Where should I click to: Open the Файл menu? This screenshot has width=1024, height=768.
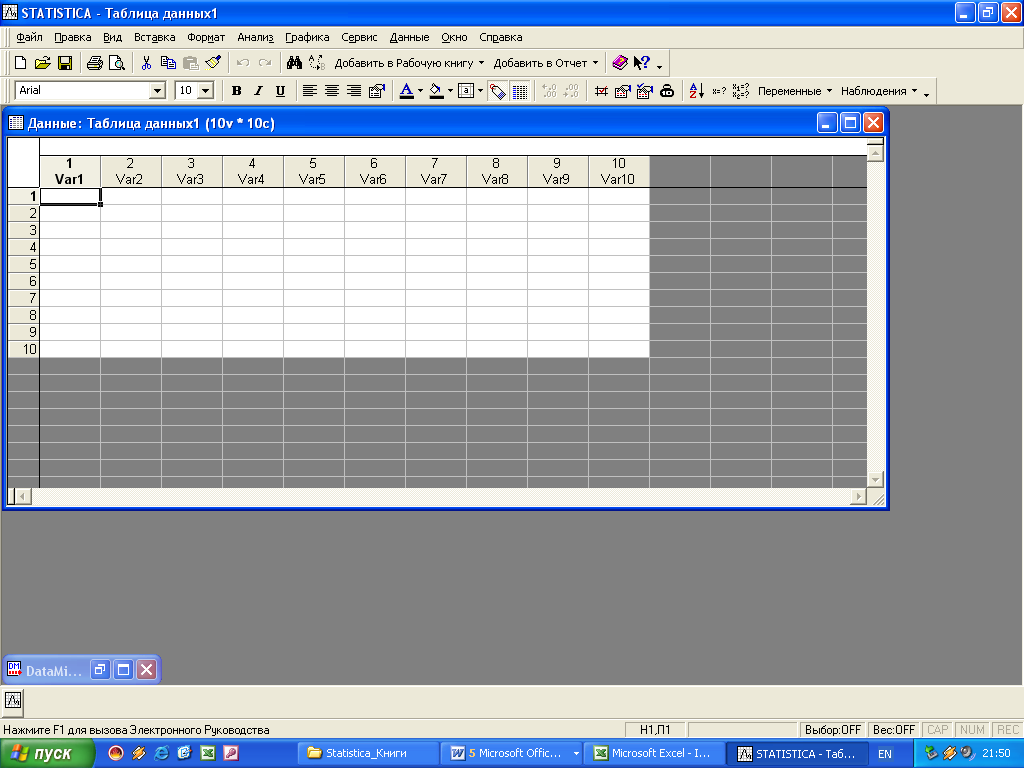point(29,37)
